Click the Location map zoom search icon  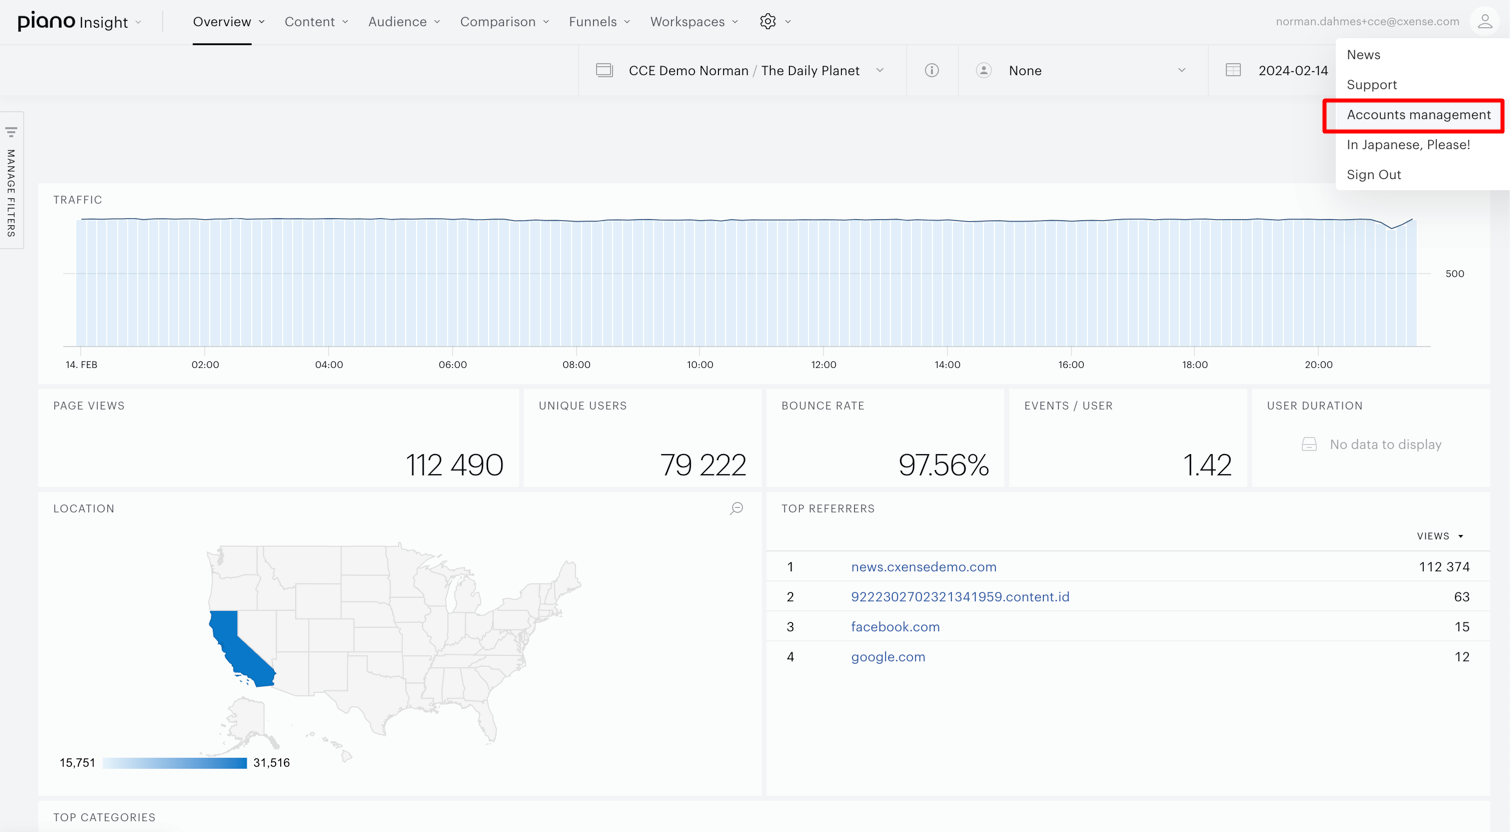(737, 508)
